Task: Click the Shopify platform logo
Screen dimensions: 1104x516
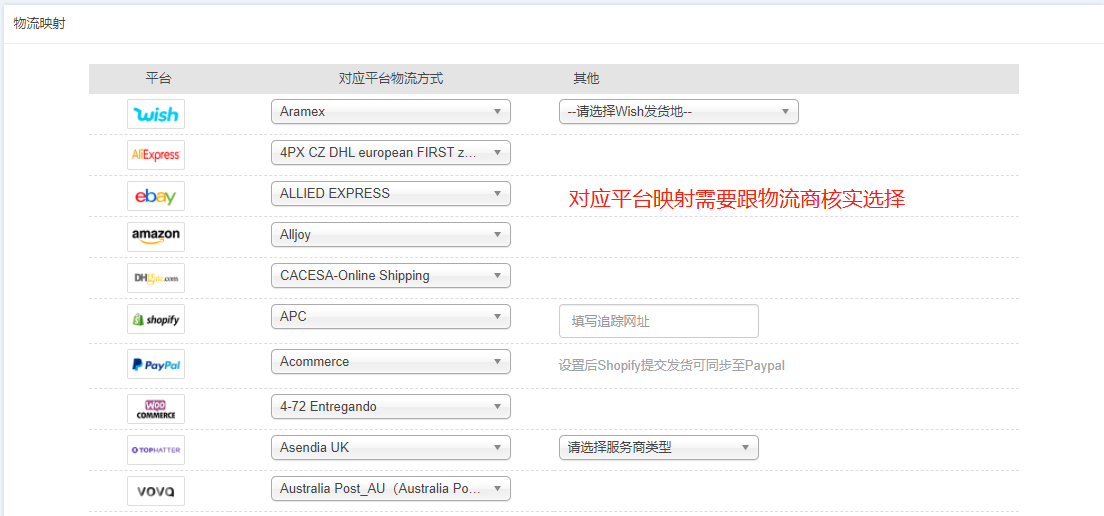Action: click(156, 320)
